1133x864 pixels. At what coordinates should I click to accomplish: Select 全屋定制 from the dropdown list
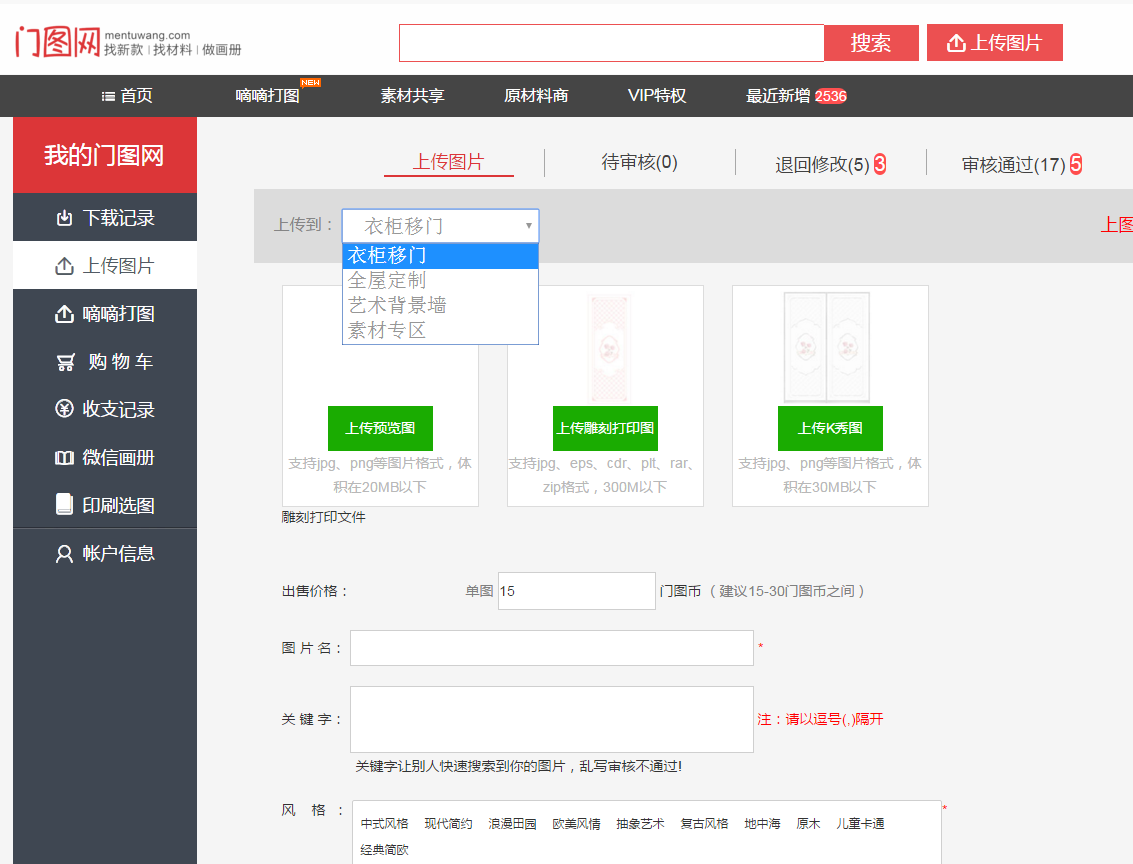[387, 281]
